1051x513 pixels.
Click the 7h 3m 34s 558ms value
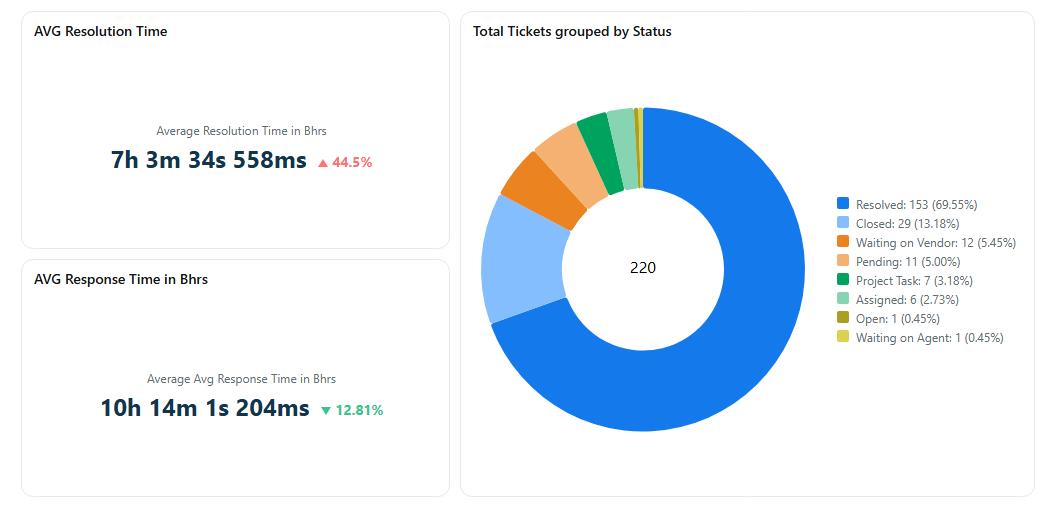208,160
